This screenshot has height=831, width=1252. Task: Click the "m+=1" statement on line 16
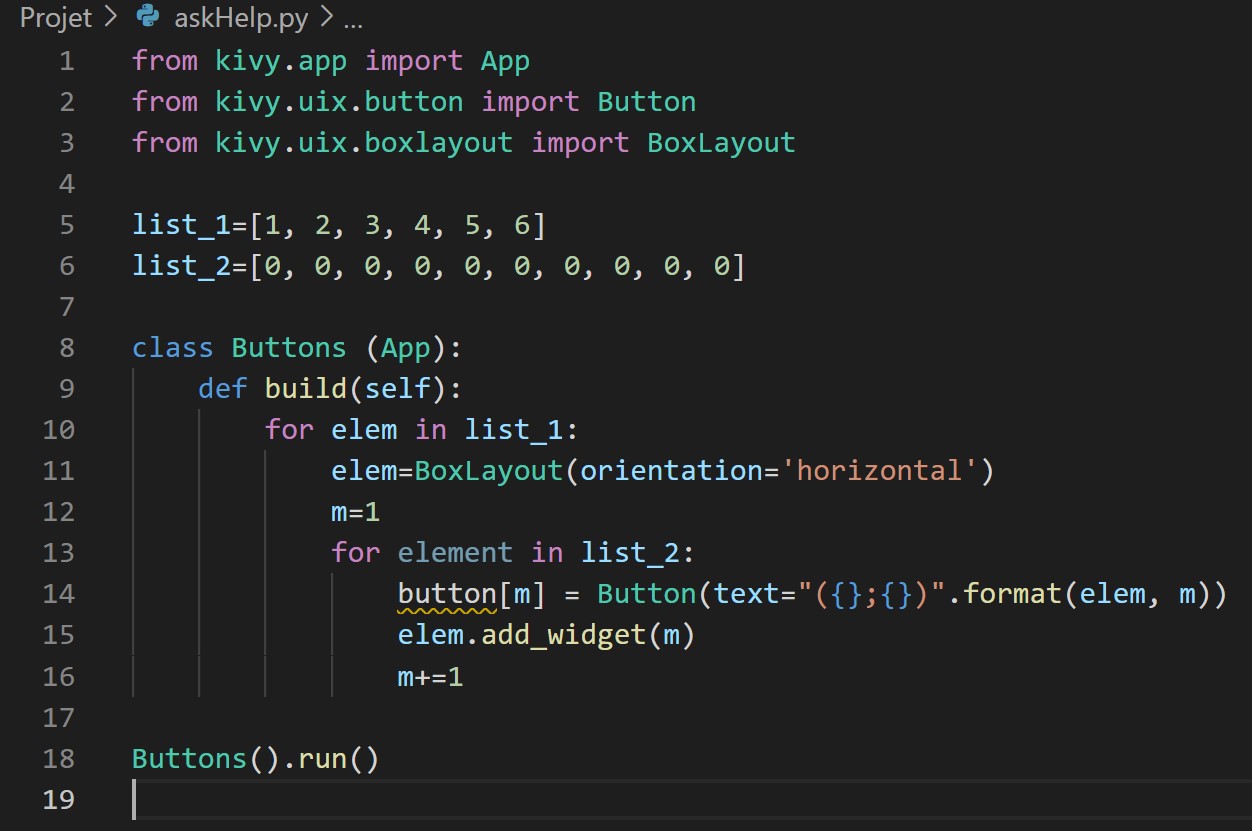[430, 676]
